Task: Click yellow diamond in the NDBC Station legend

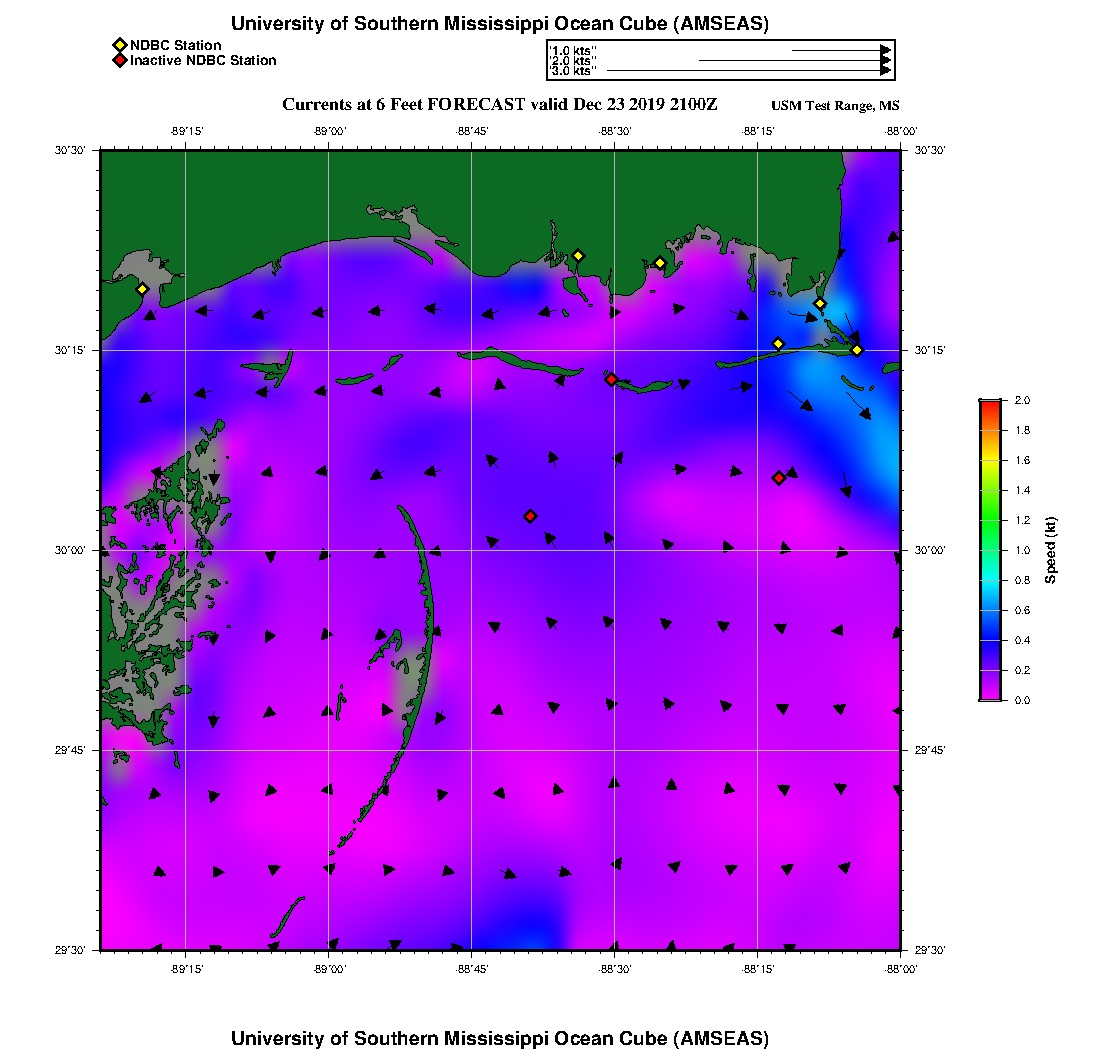Action: click(119, 45)
